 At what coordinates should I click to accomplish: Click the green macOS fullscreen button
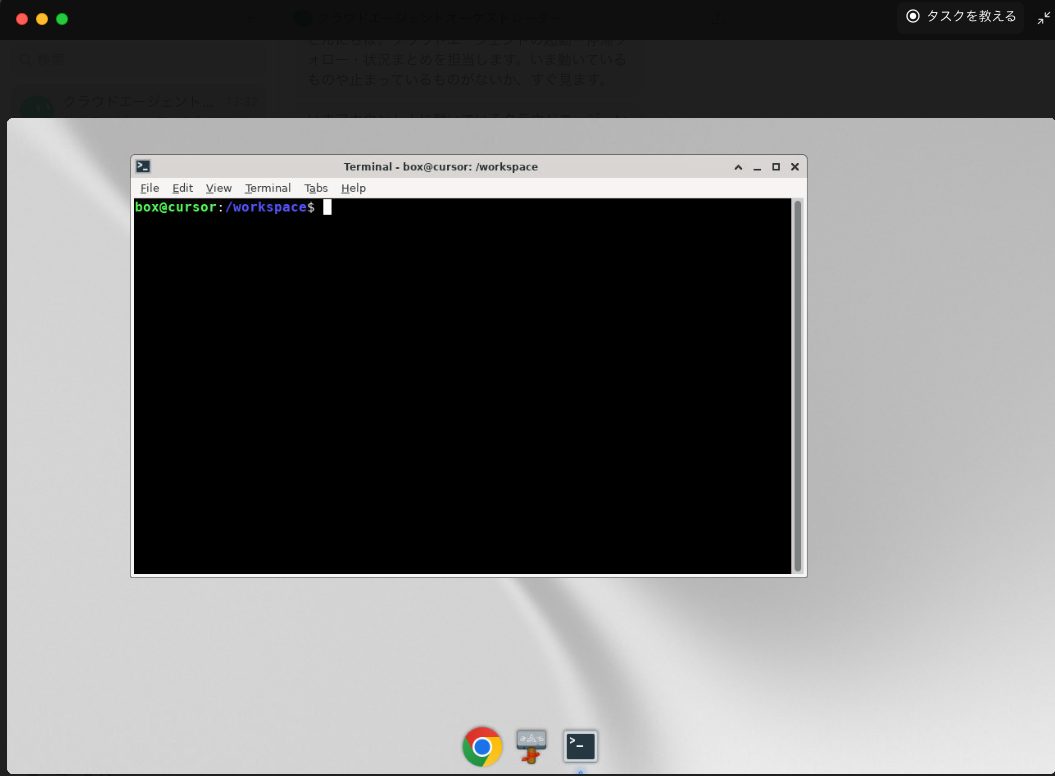(x=62, y=19)
